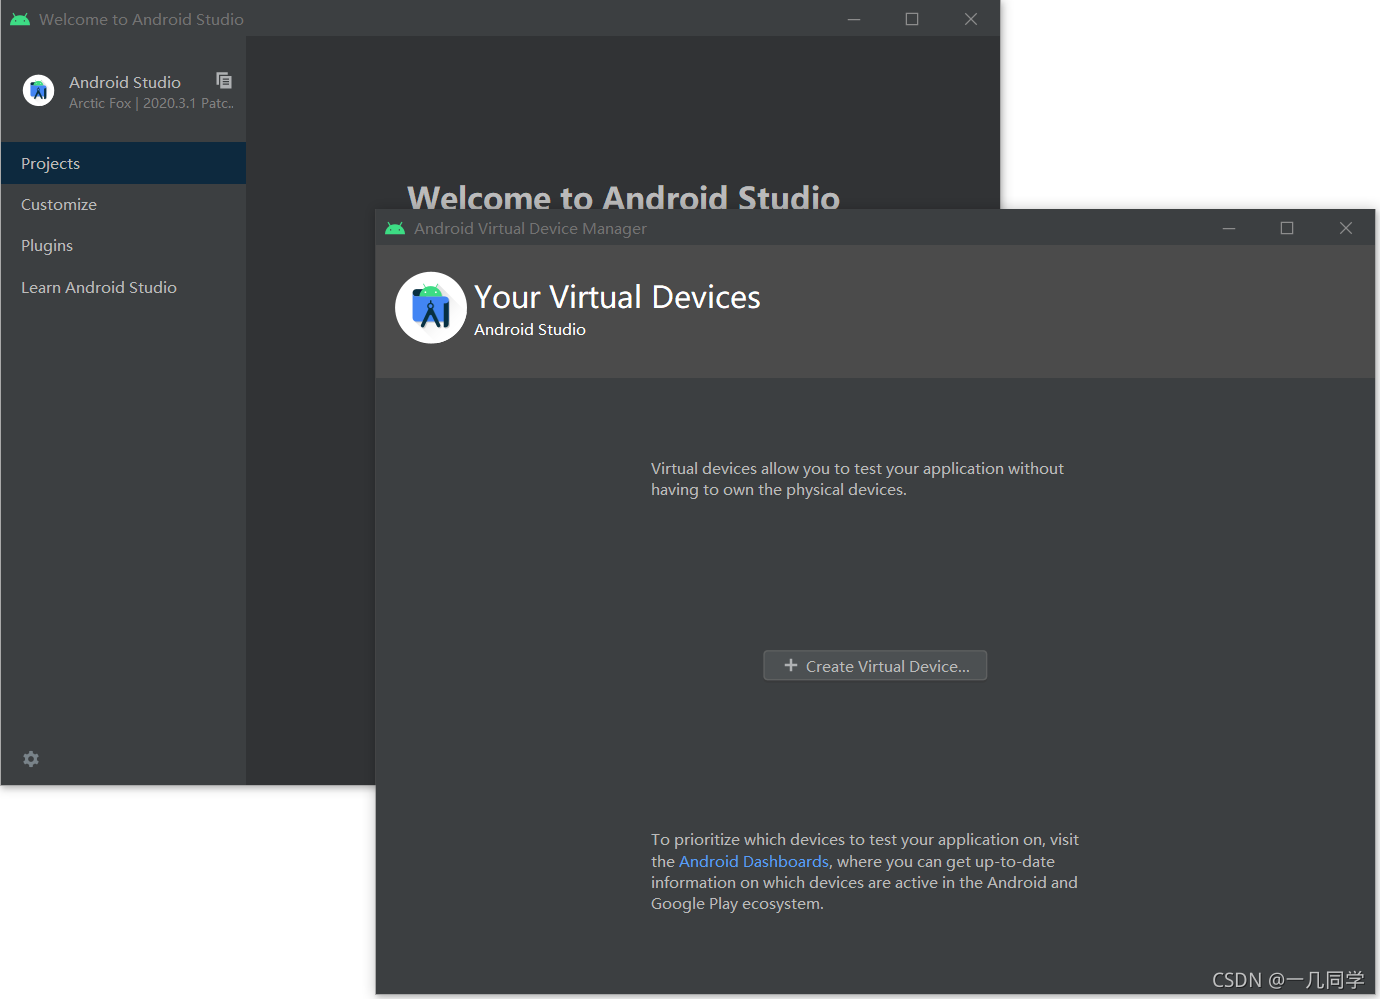Close the Welcome to Android Studio window
The image size is (1380, 999).
(x=971, y=19)
